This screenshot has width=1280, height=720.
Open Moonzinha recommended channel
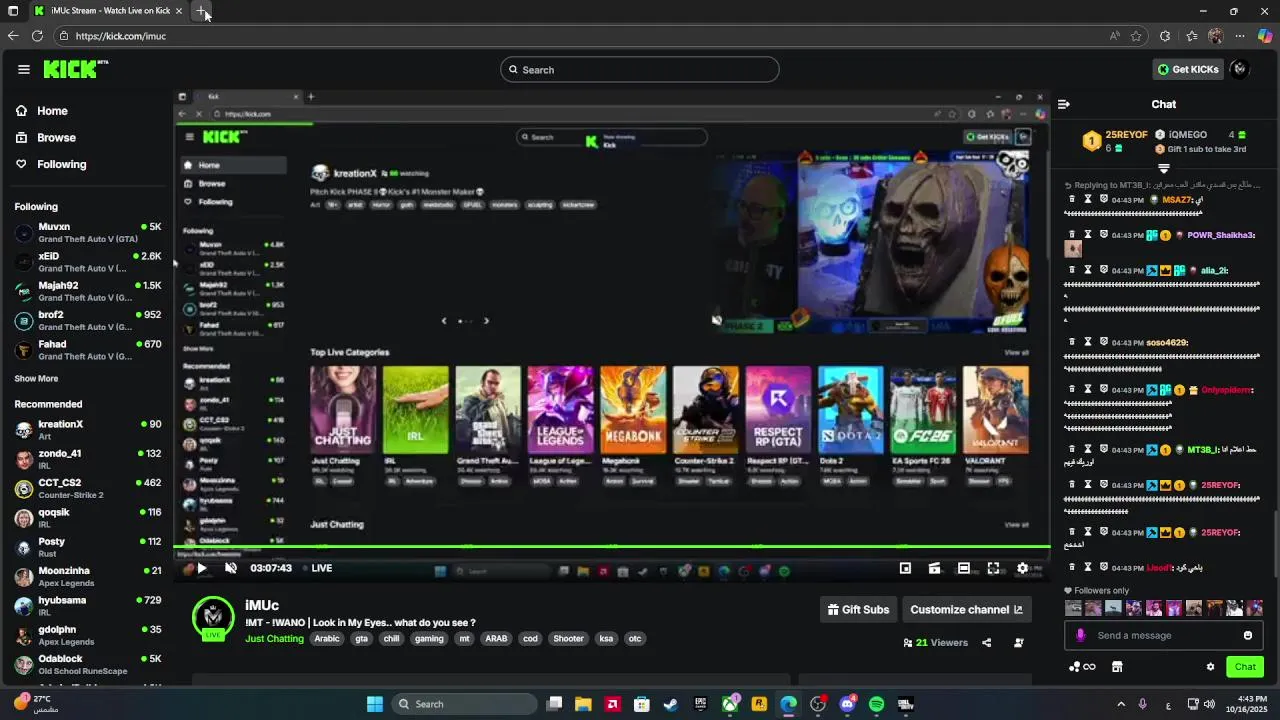click(88, 576)
